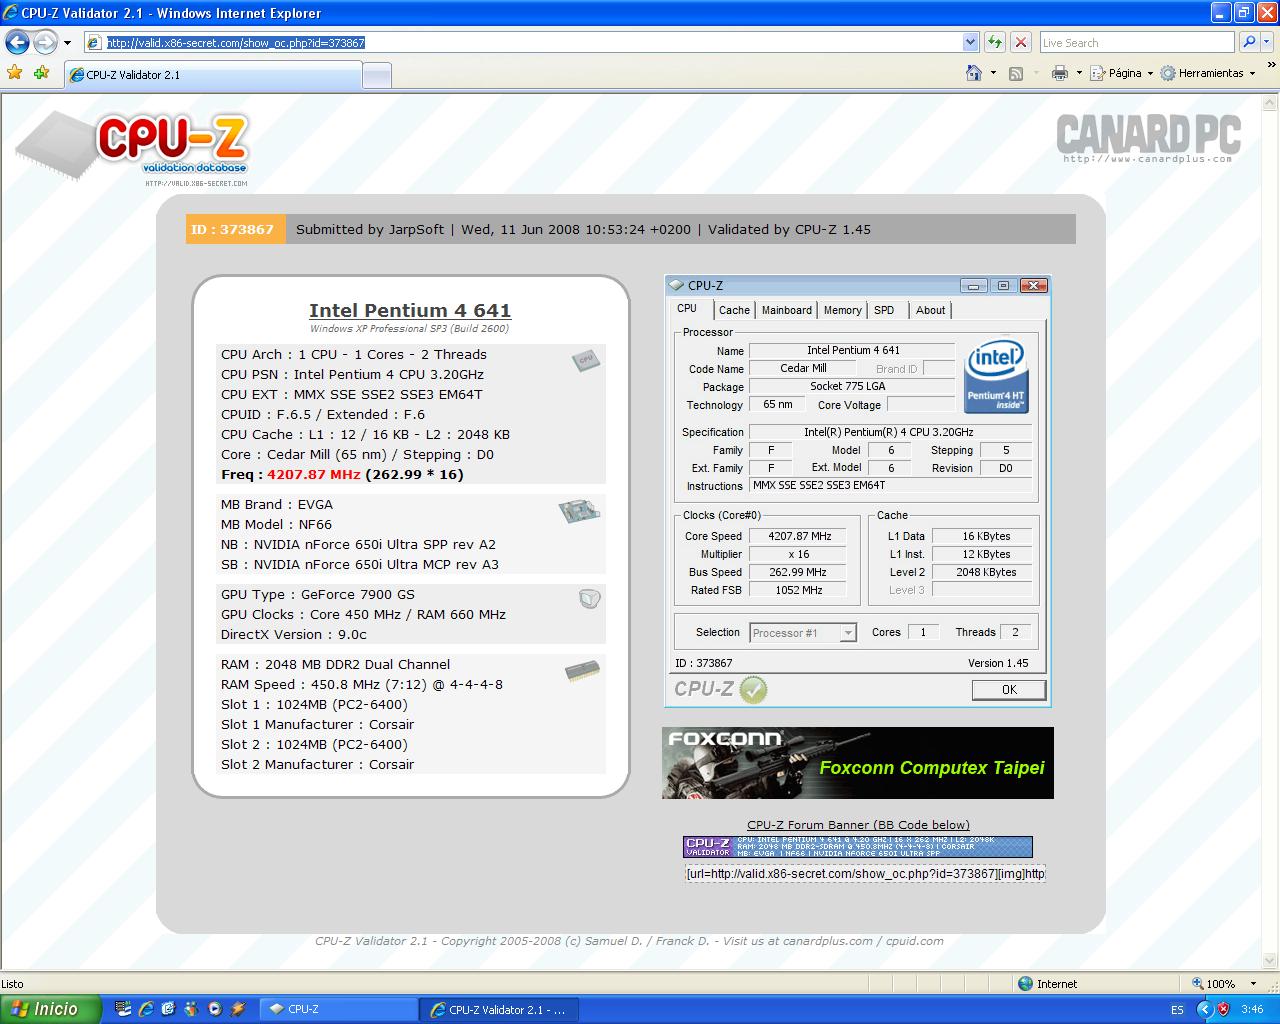Click the RSS feeds icon

[x=1016, y=73]
